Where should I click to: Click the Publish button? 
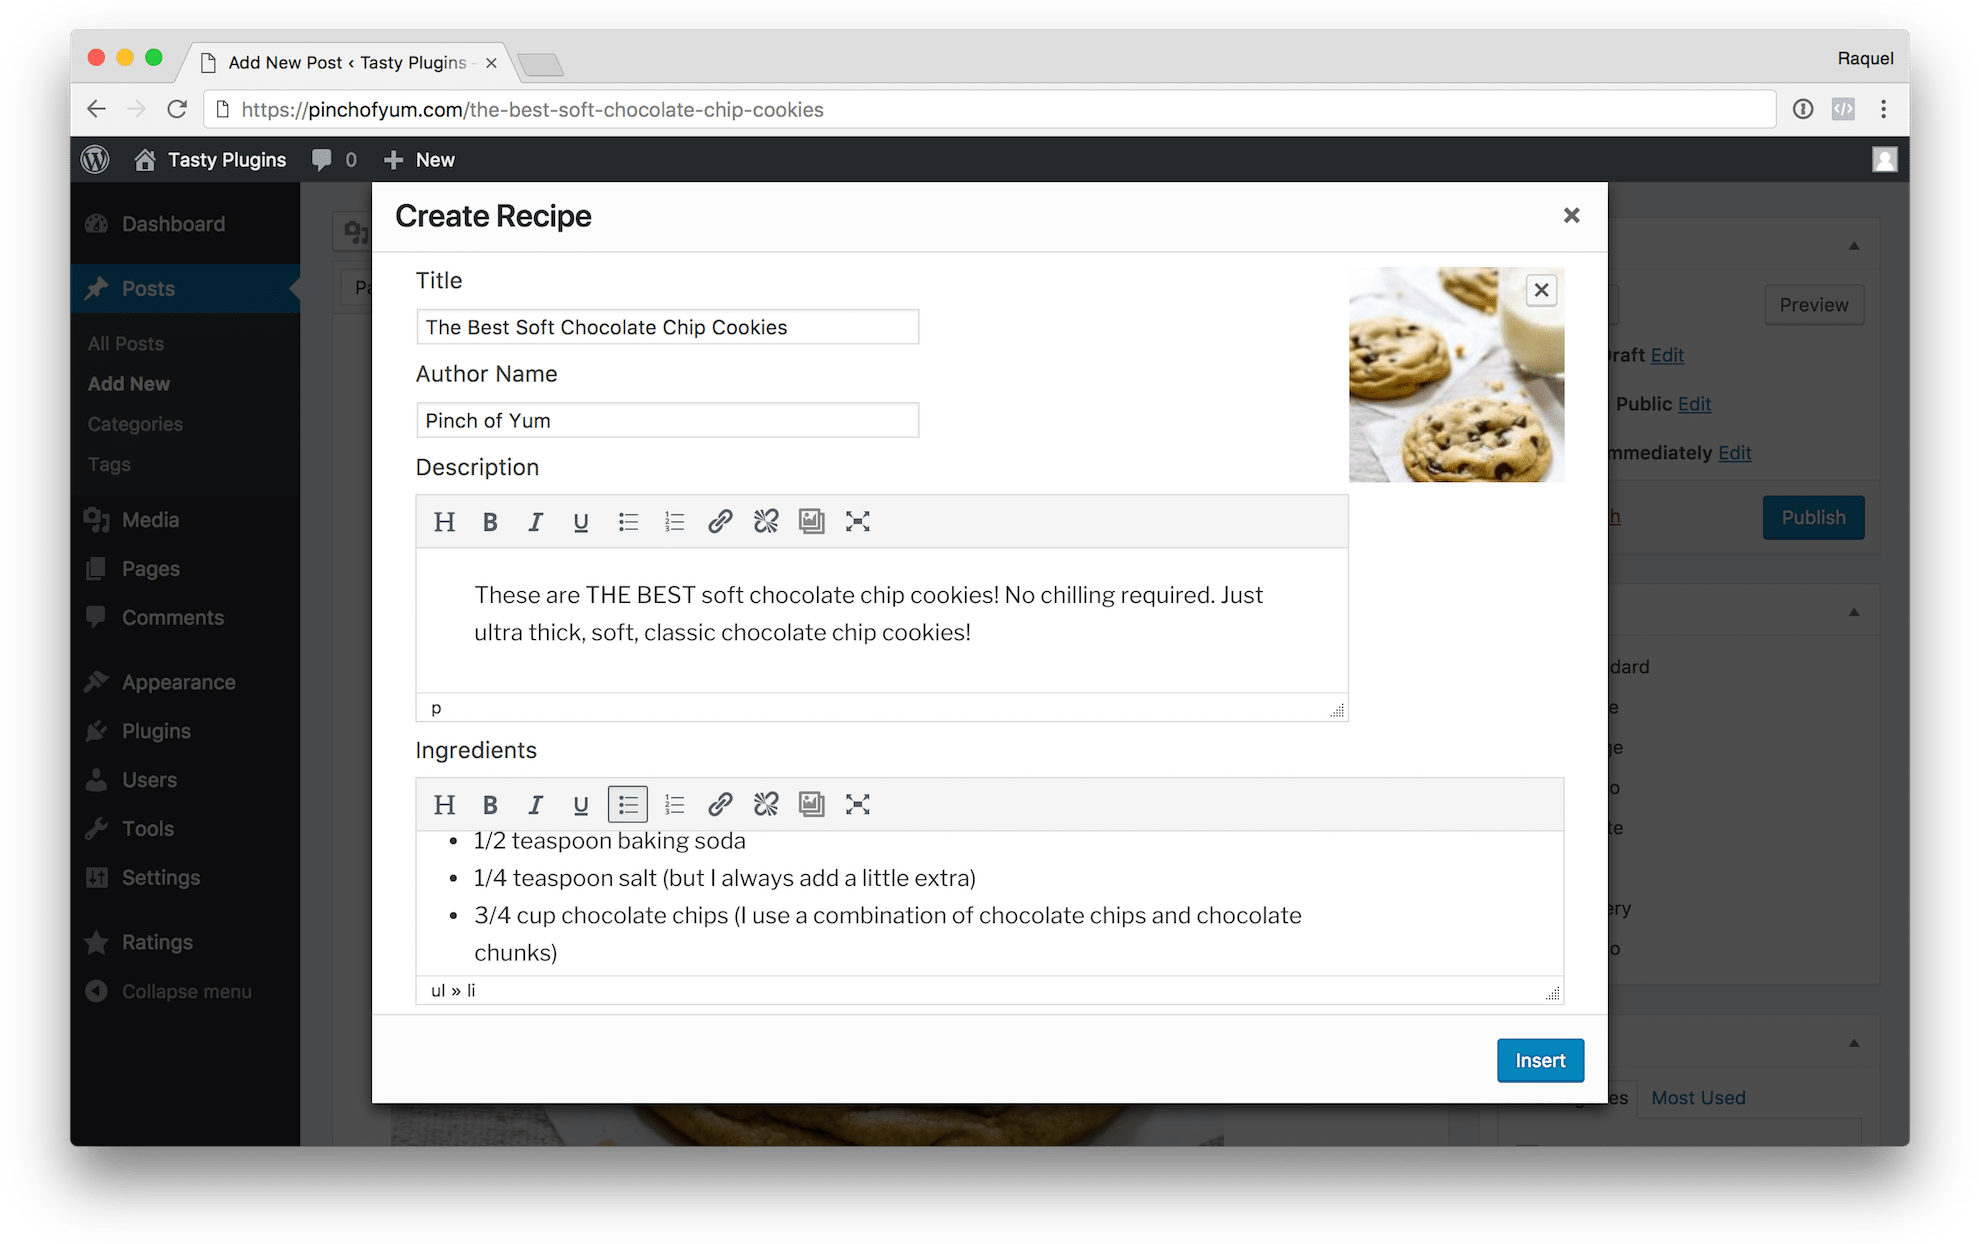coord(1812,518)
